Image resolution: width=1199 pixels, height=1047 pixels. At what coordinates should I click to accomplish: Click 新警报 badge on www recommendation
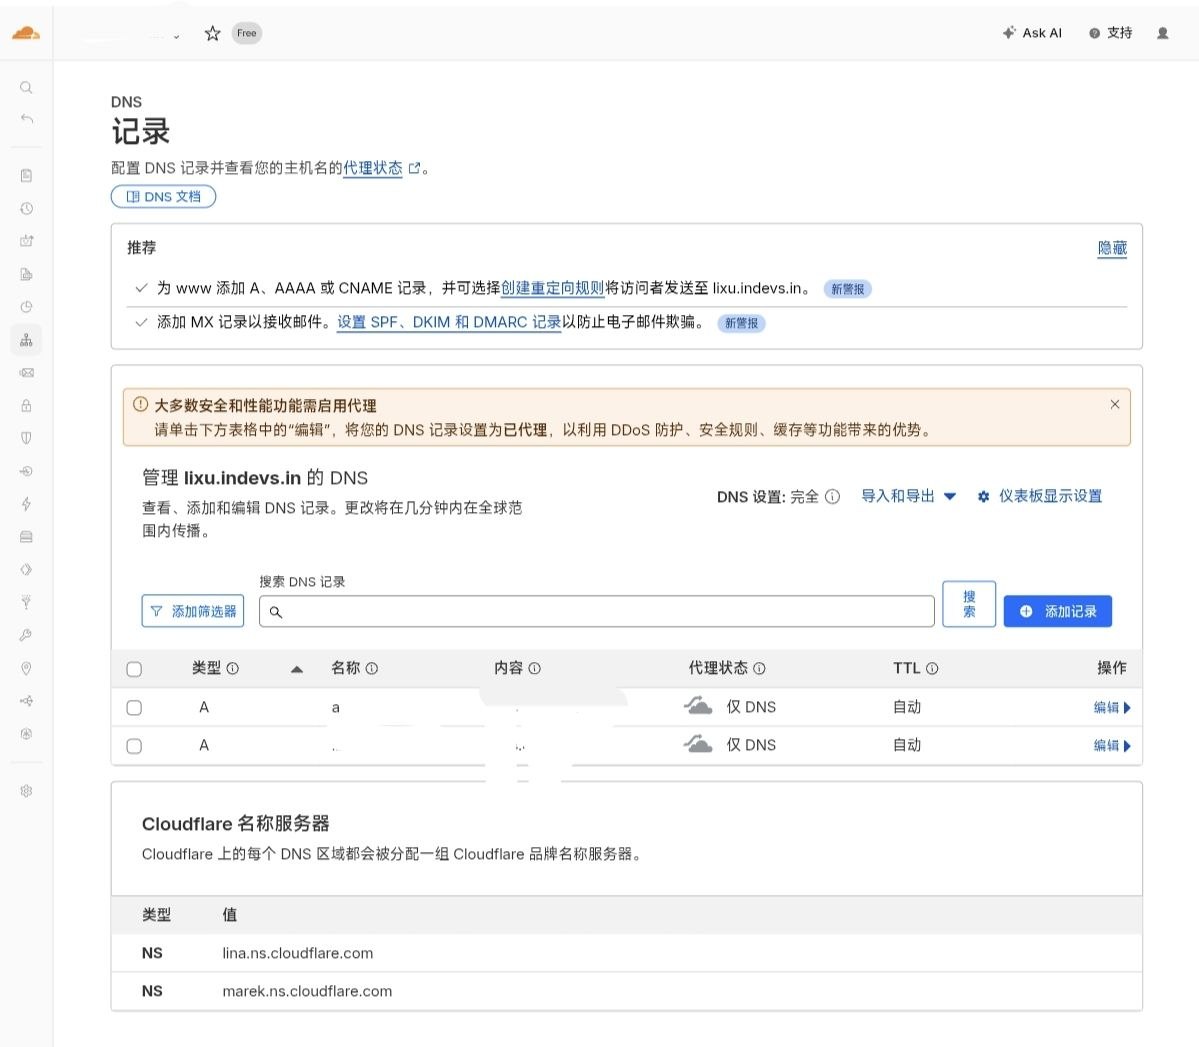click(847, 289)
